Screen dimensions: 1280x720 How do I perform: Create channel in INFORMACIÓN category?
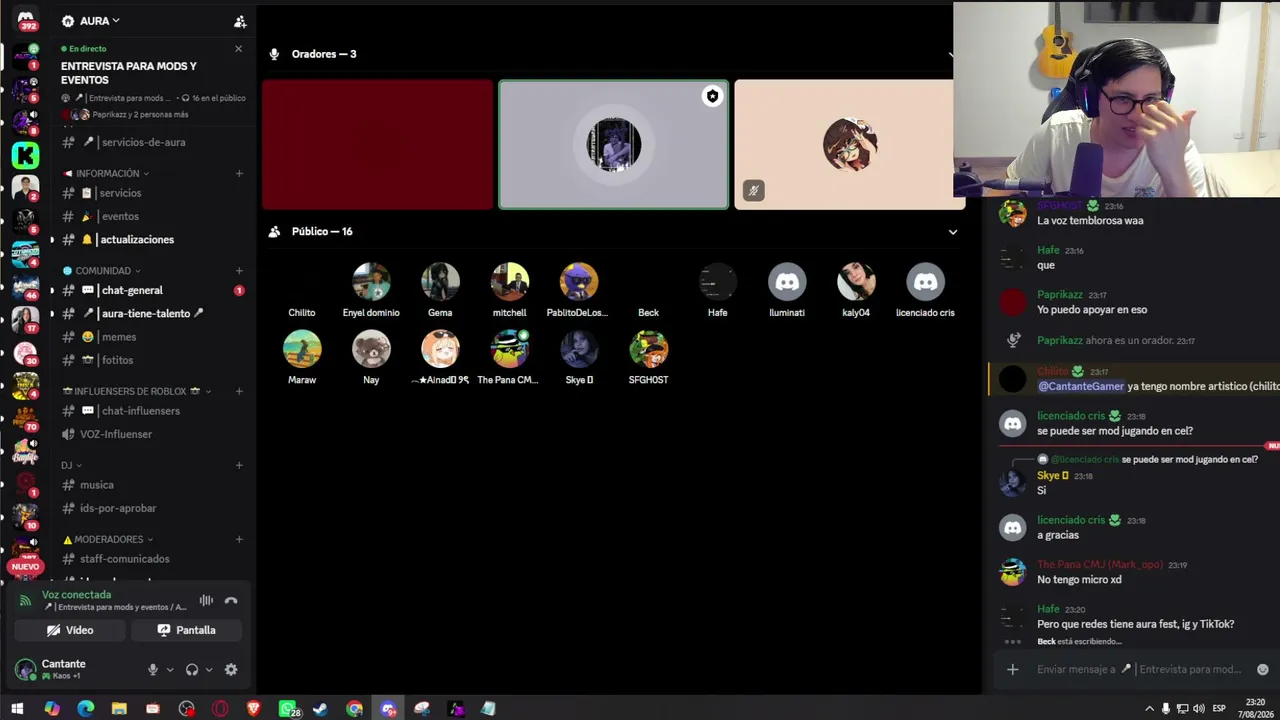pos(239,173)
